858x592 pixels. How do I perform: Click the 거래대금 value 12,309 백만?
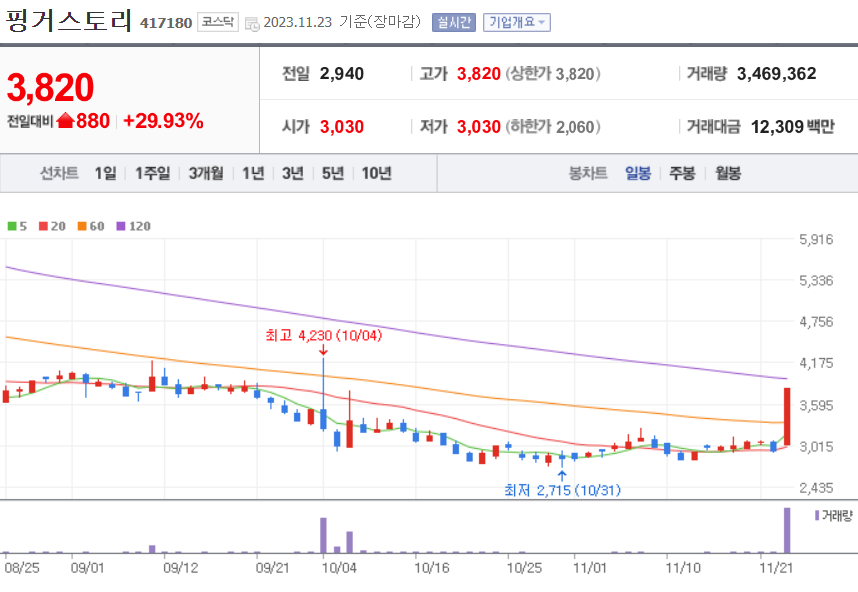(792, 127)
